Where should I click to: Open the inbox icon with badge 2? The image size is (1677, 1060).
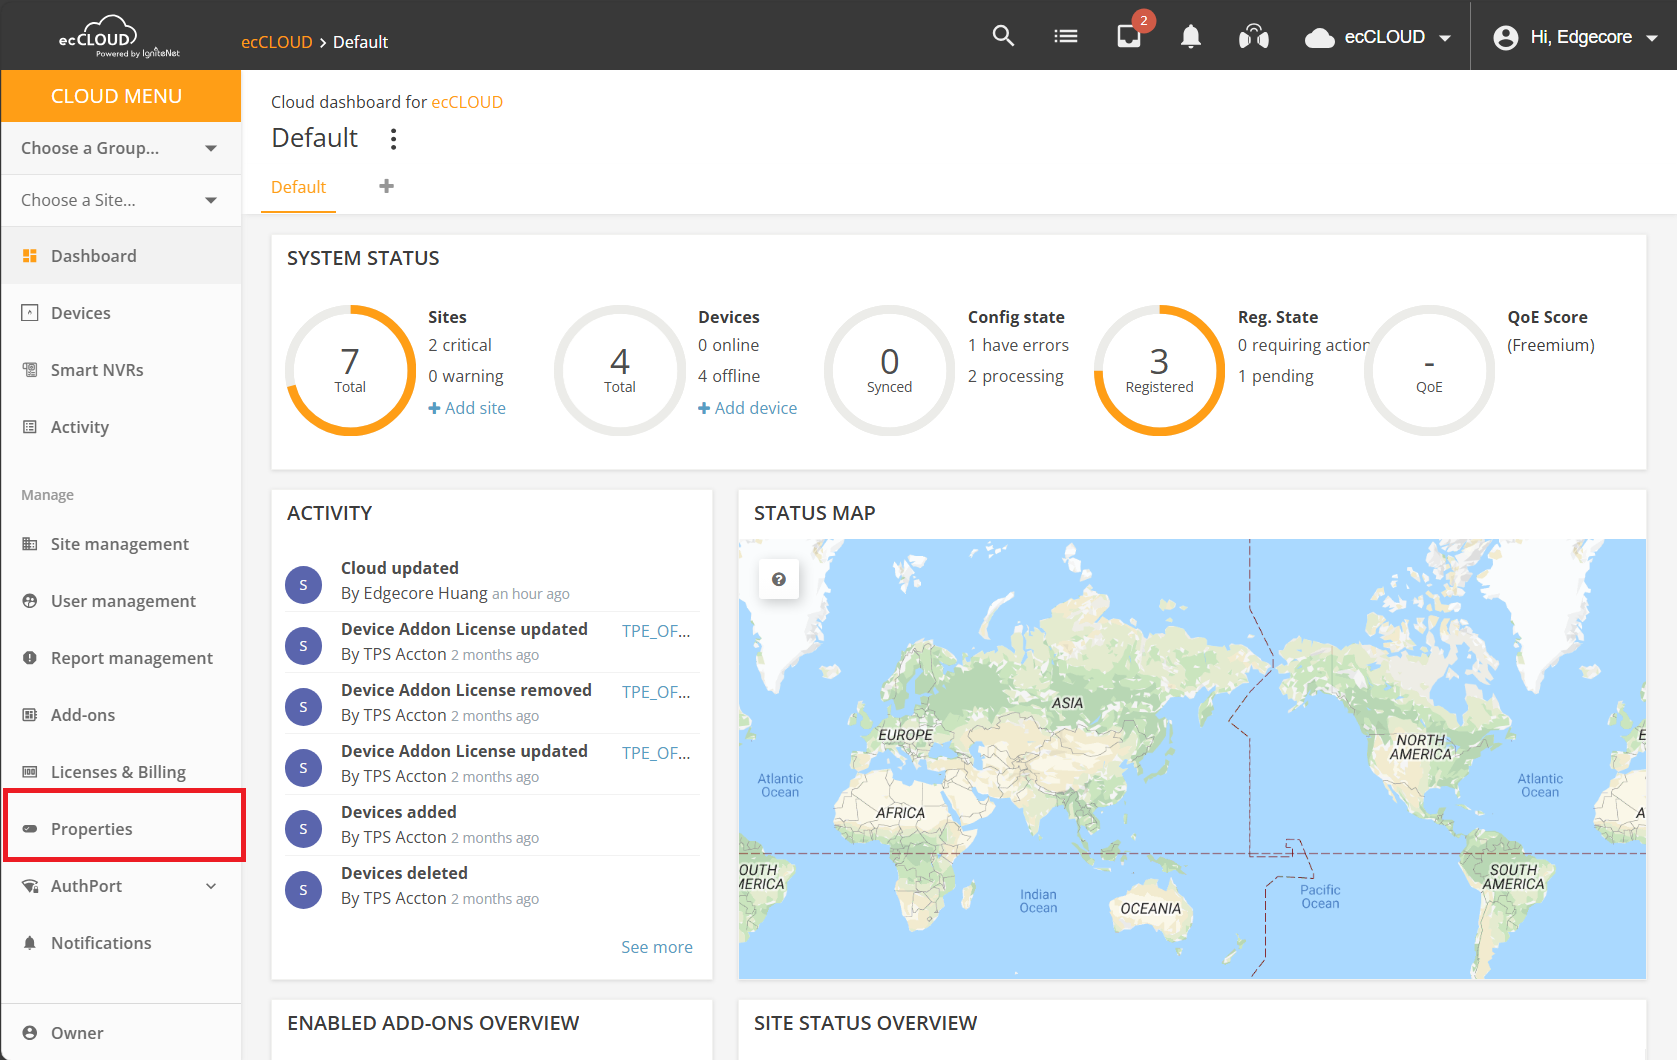[1129, 37]
